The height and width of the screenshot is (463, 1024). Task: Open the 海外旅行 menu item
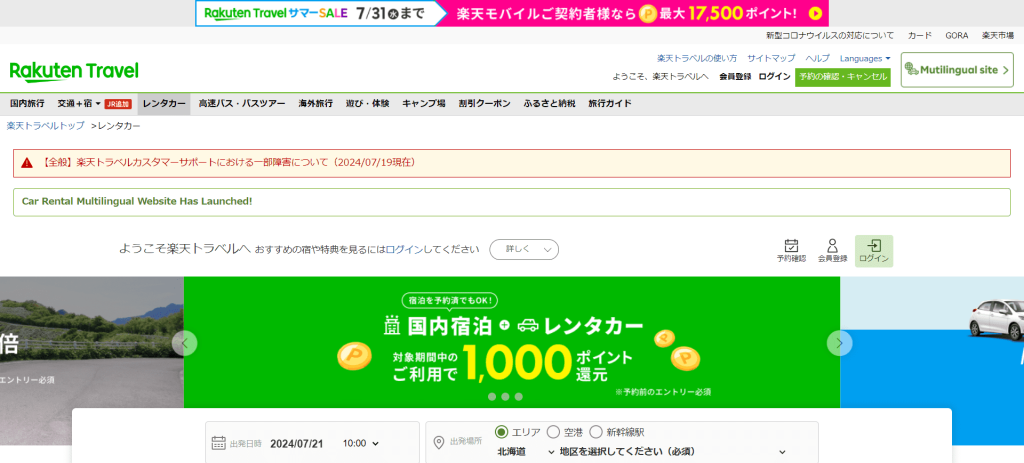click(x=315, y=103)
